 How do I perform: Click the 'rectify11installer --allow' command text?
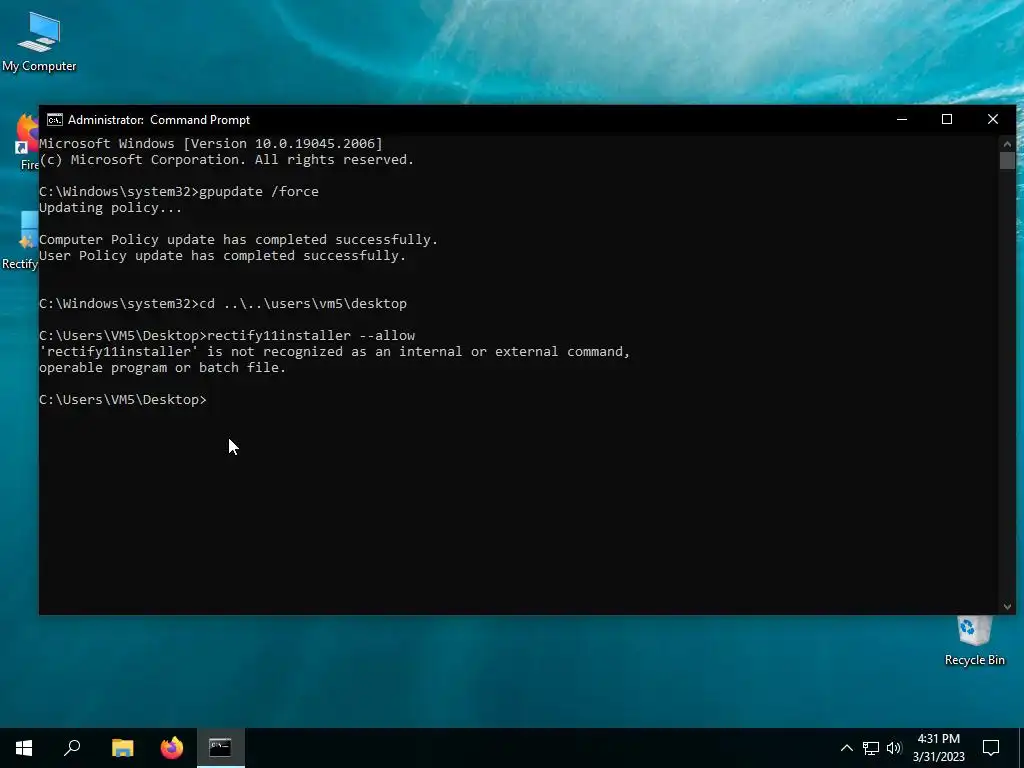(x=311, y=336)
